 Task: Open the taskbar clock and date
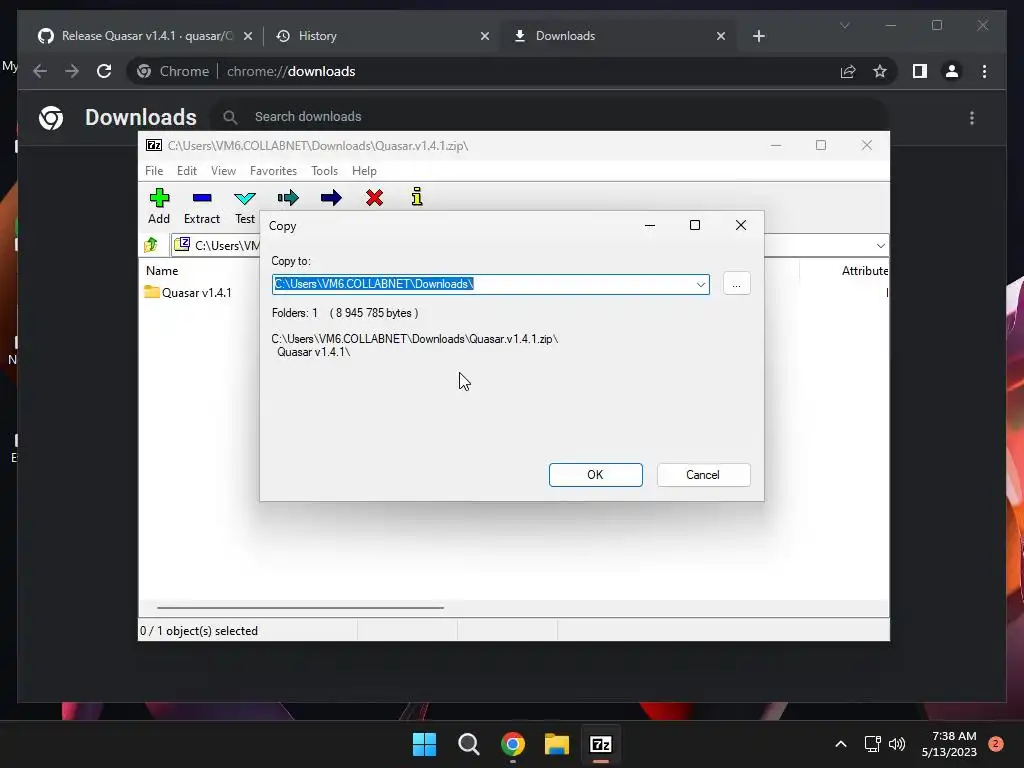tap(950, 744)
